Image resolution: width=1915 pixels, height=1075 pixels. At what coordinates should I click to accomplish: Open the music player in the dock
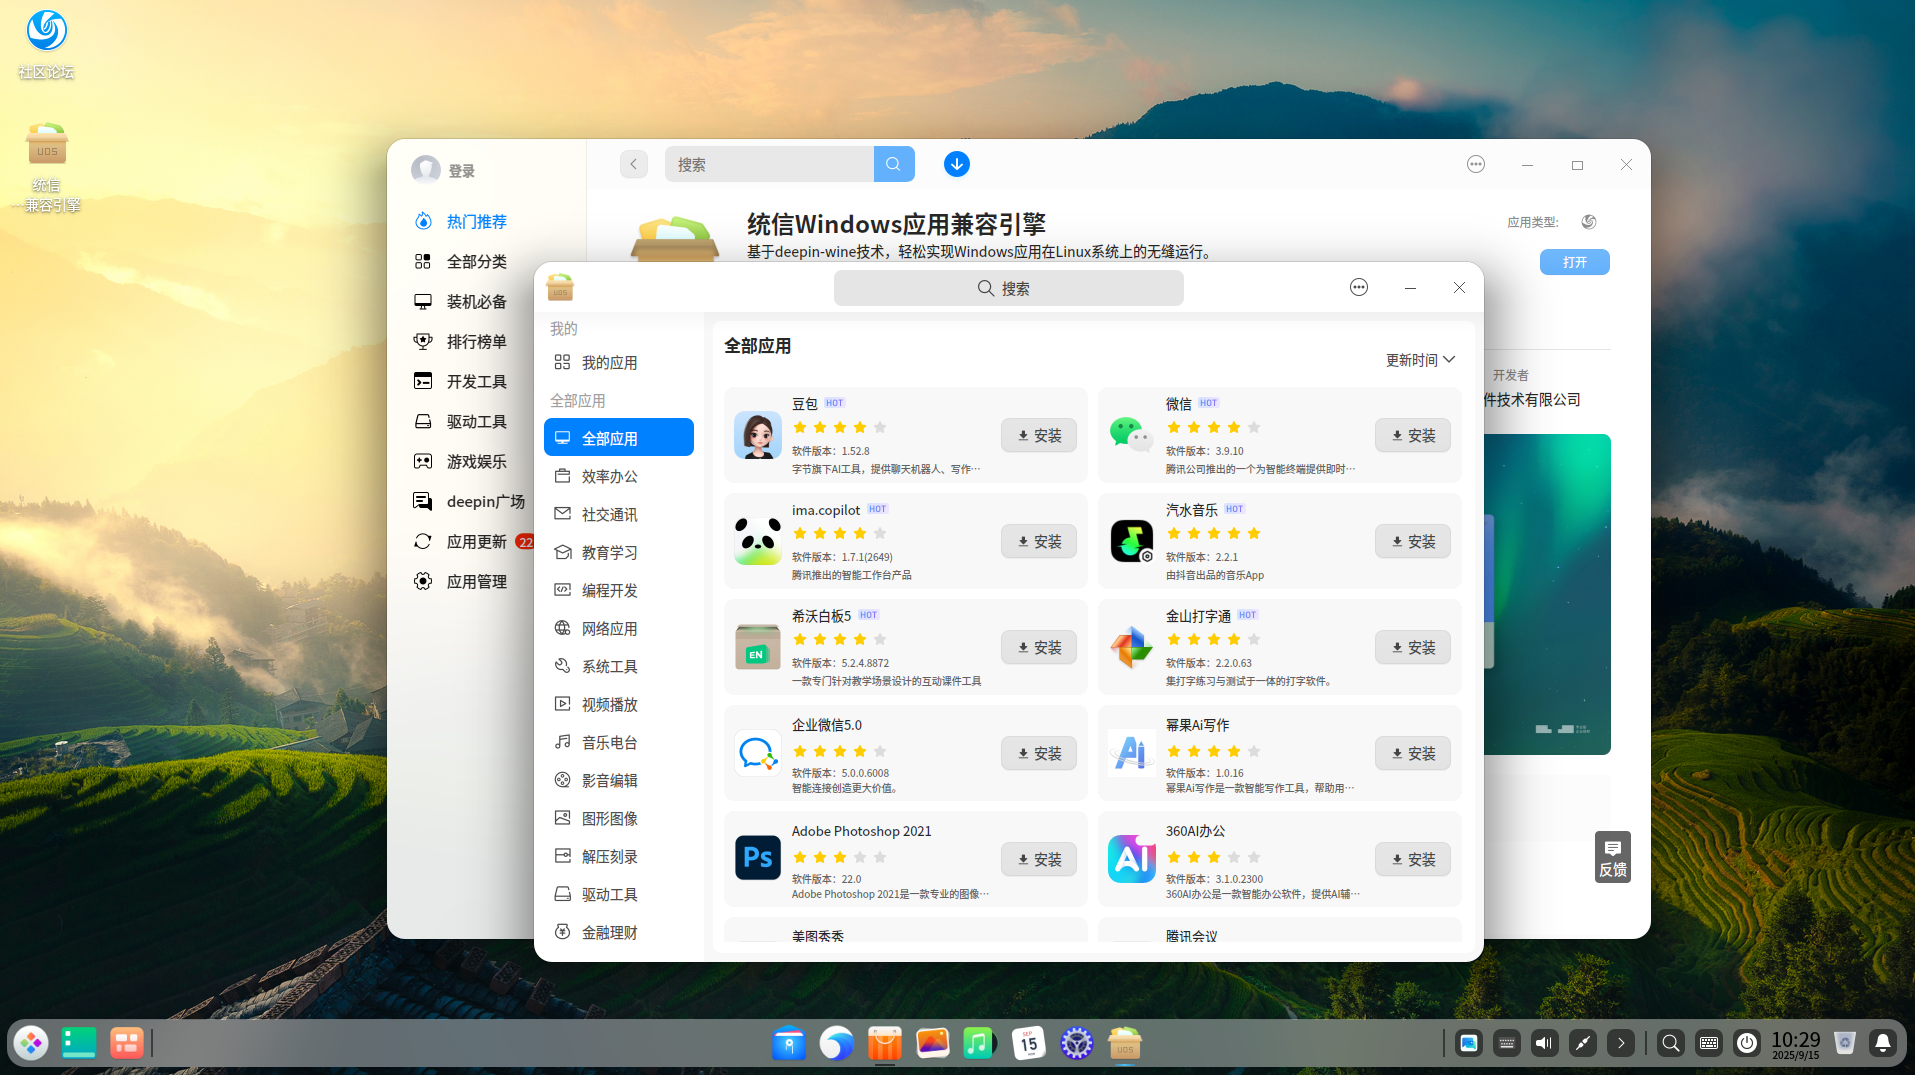point(978,1043)
